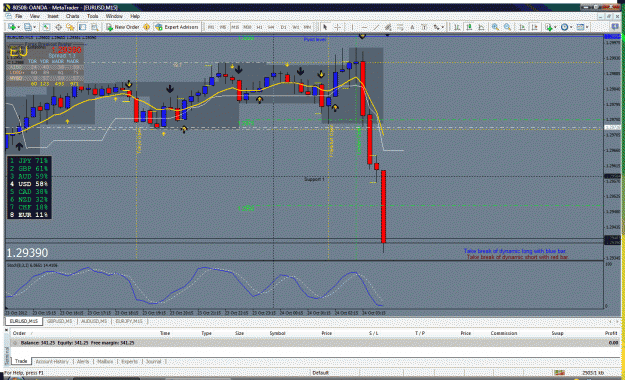The width and height of the screenshot is (625, 380).
Task: Select the Text 'A' drawing tool
Action: (412, 27)
